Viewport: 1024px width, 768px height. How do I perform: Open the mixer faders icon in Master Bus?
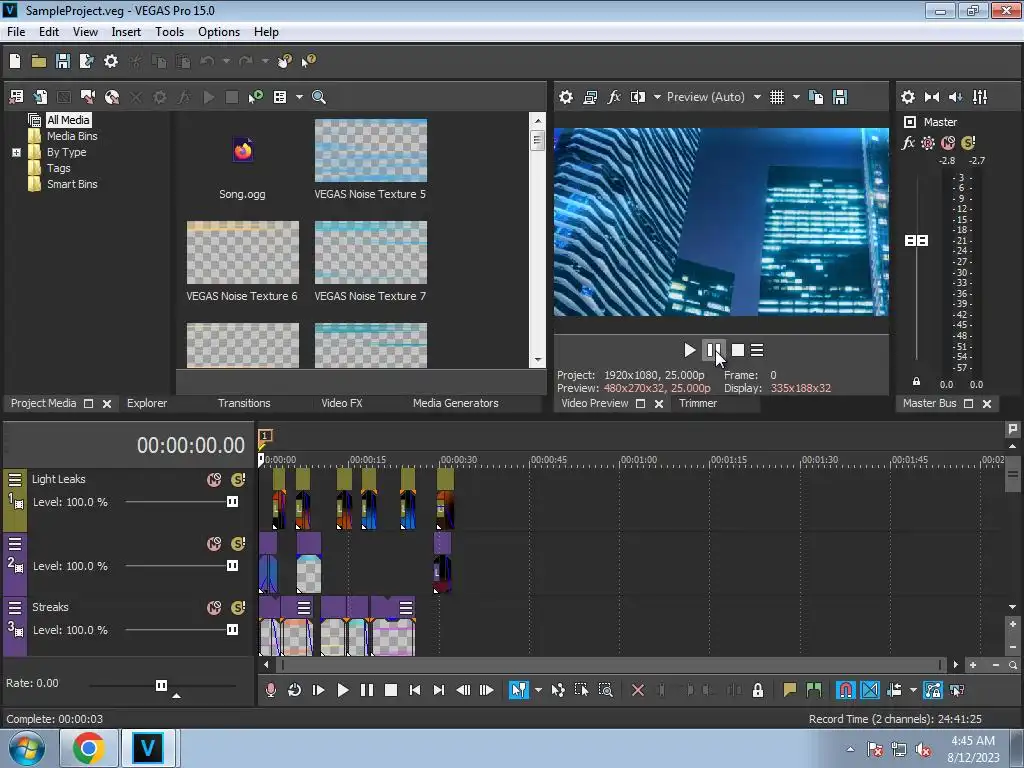[x=980, y=97]
